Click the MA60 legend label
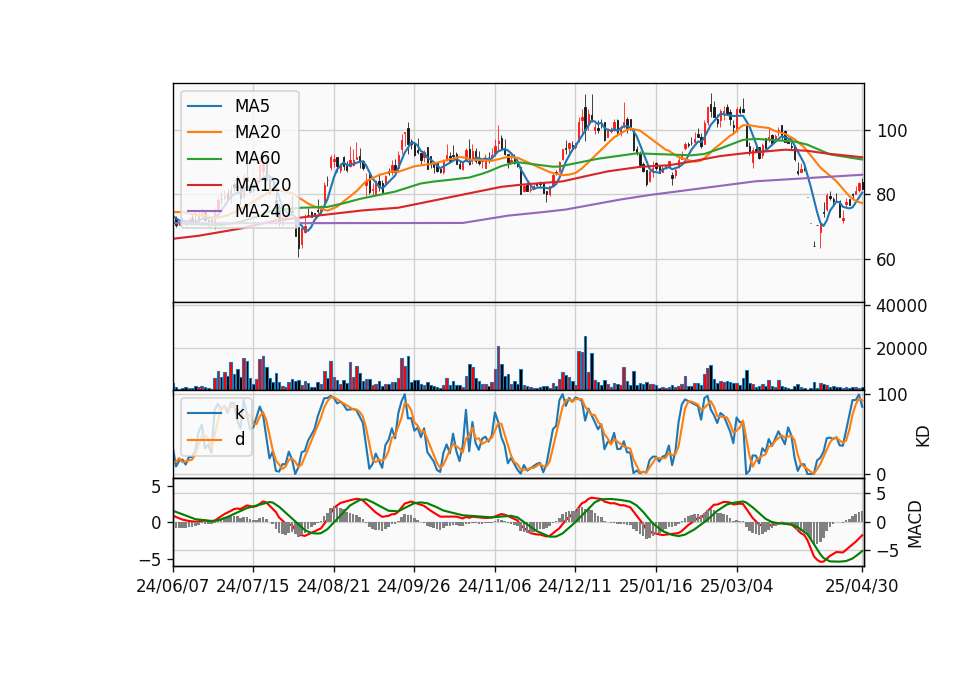The image size is (960, 690). 257,158
